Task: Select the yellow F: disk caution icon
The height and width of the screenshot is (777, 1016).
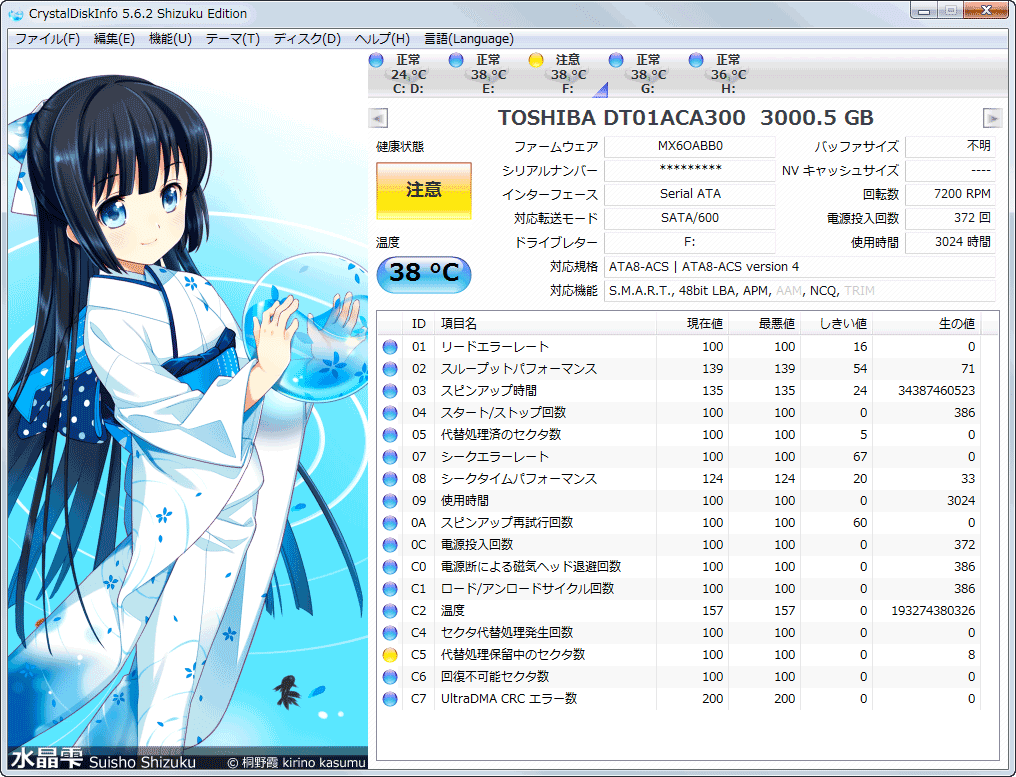Action: (x=536, y=60)
